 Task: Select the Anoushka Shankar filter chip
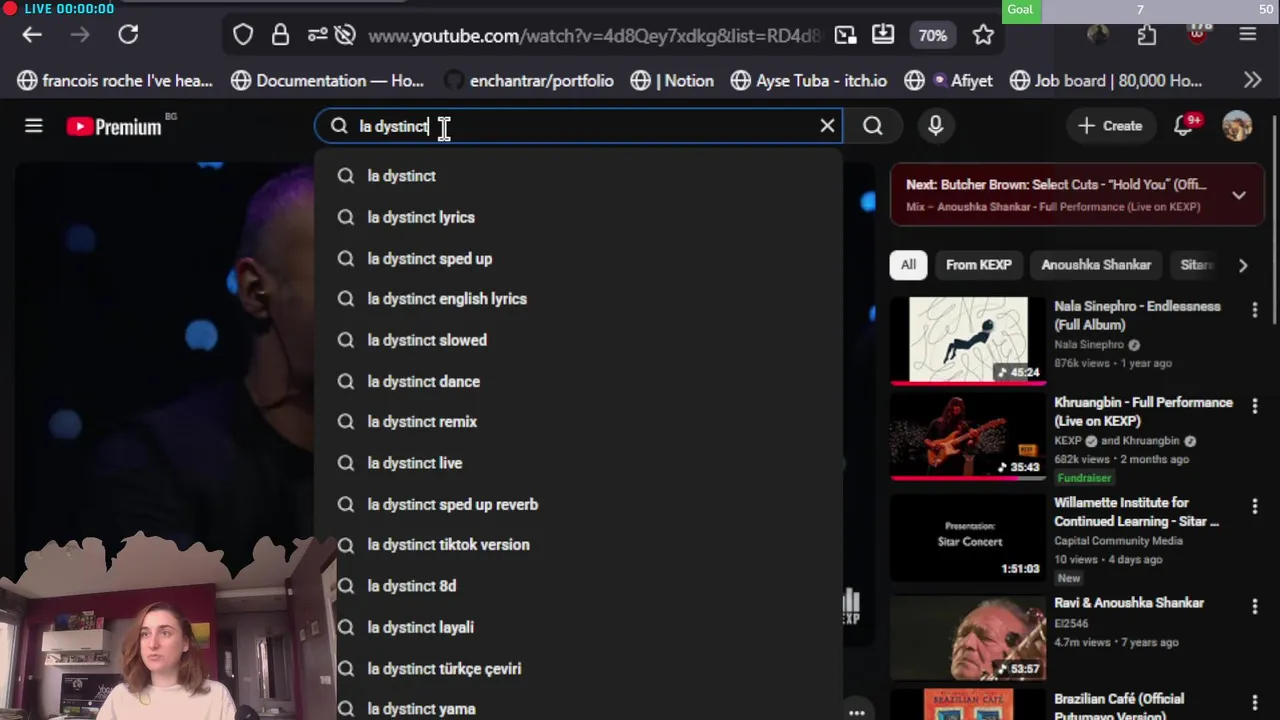[x=1096, y=265]
